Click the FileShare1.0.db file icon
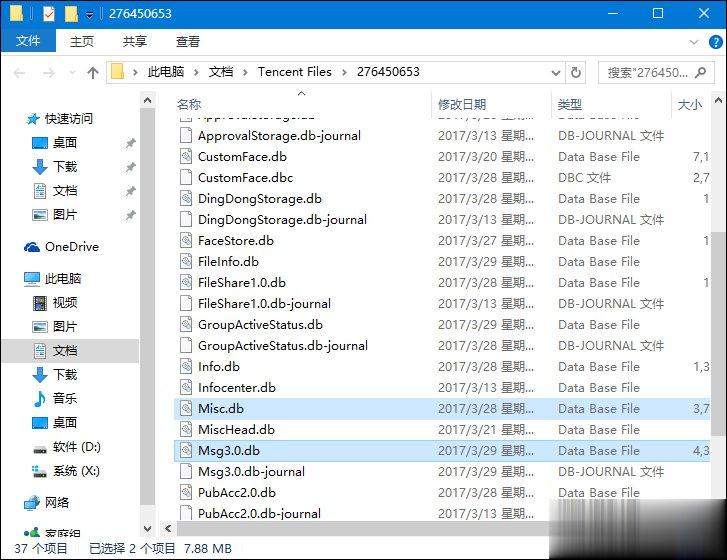Image resolution: width=727 pixels, height=560 pixels. [186, 282]
